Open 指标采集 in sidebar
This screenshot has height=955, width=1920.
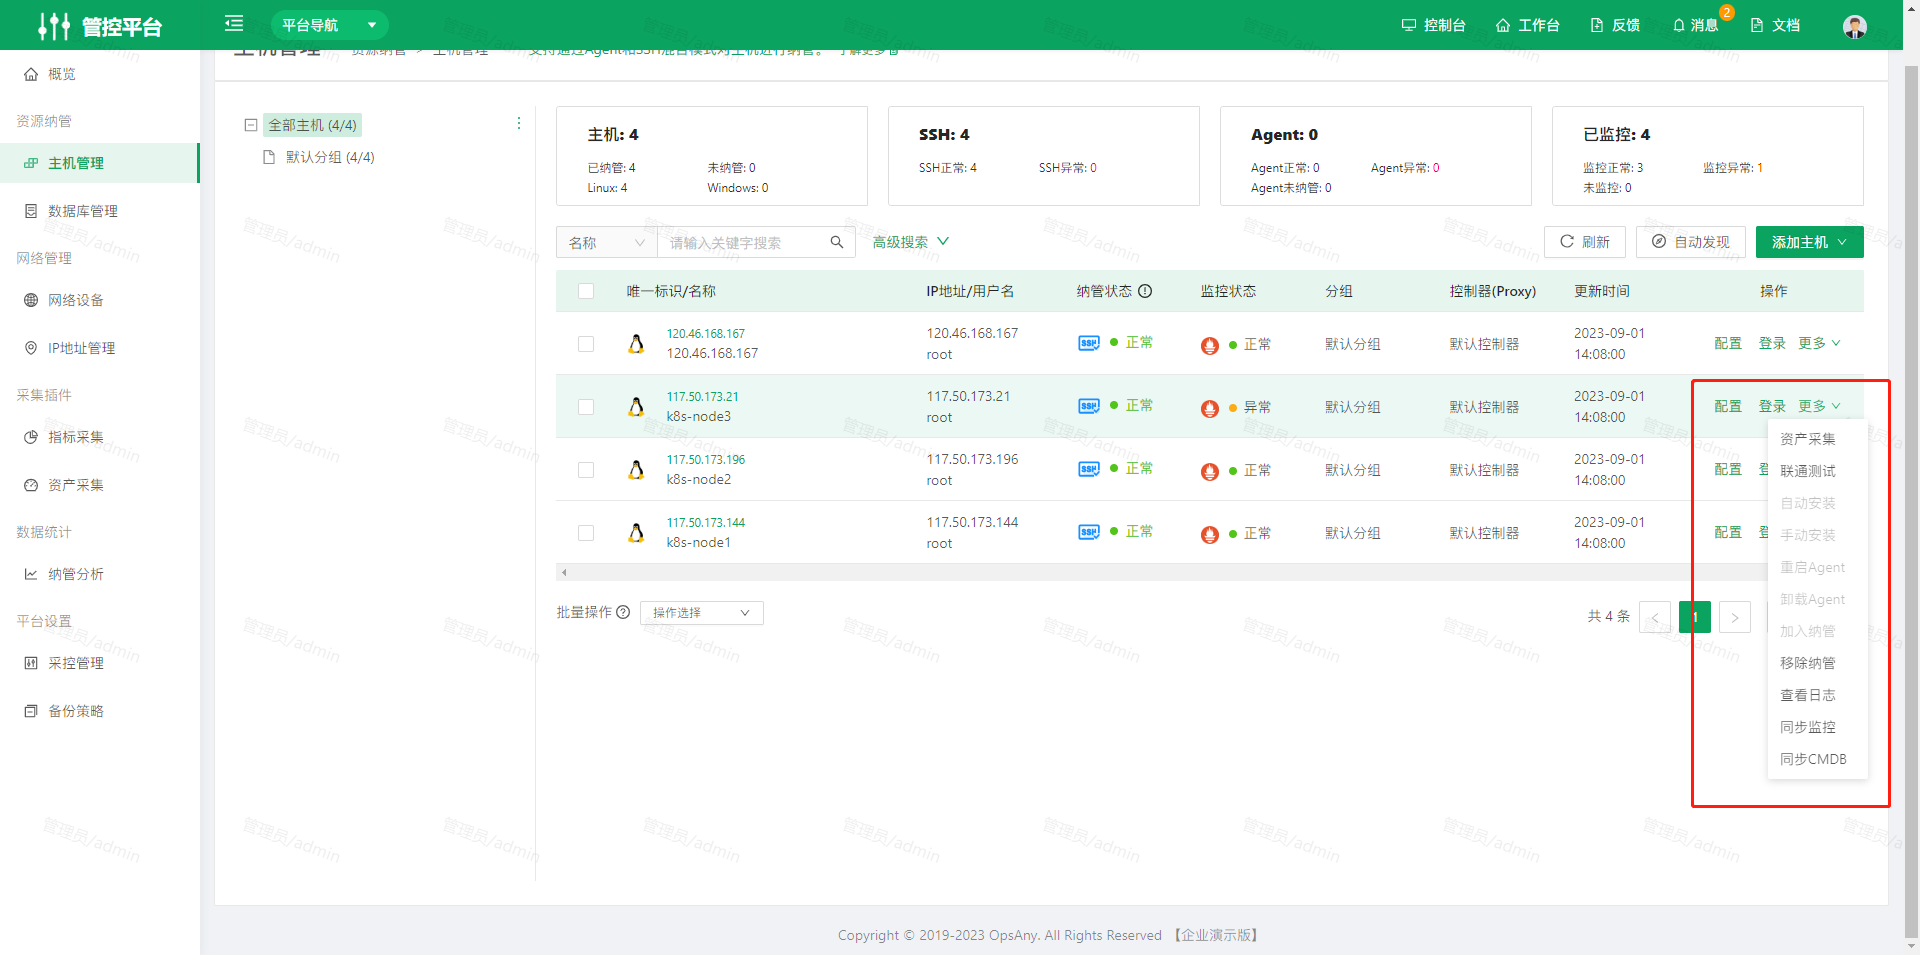click(x=99, y=437)
